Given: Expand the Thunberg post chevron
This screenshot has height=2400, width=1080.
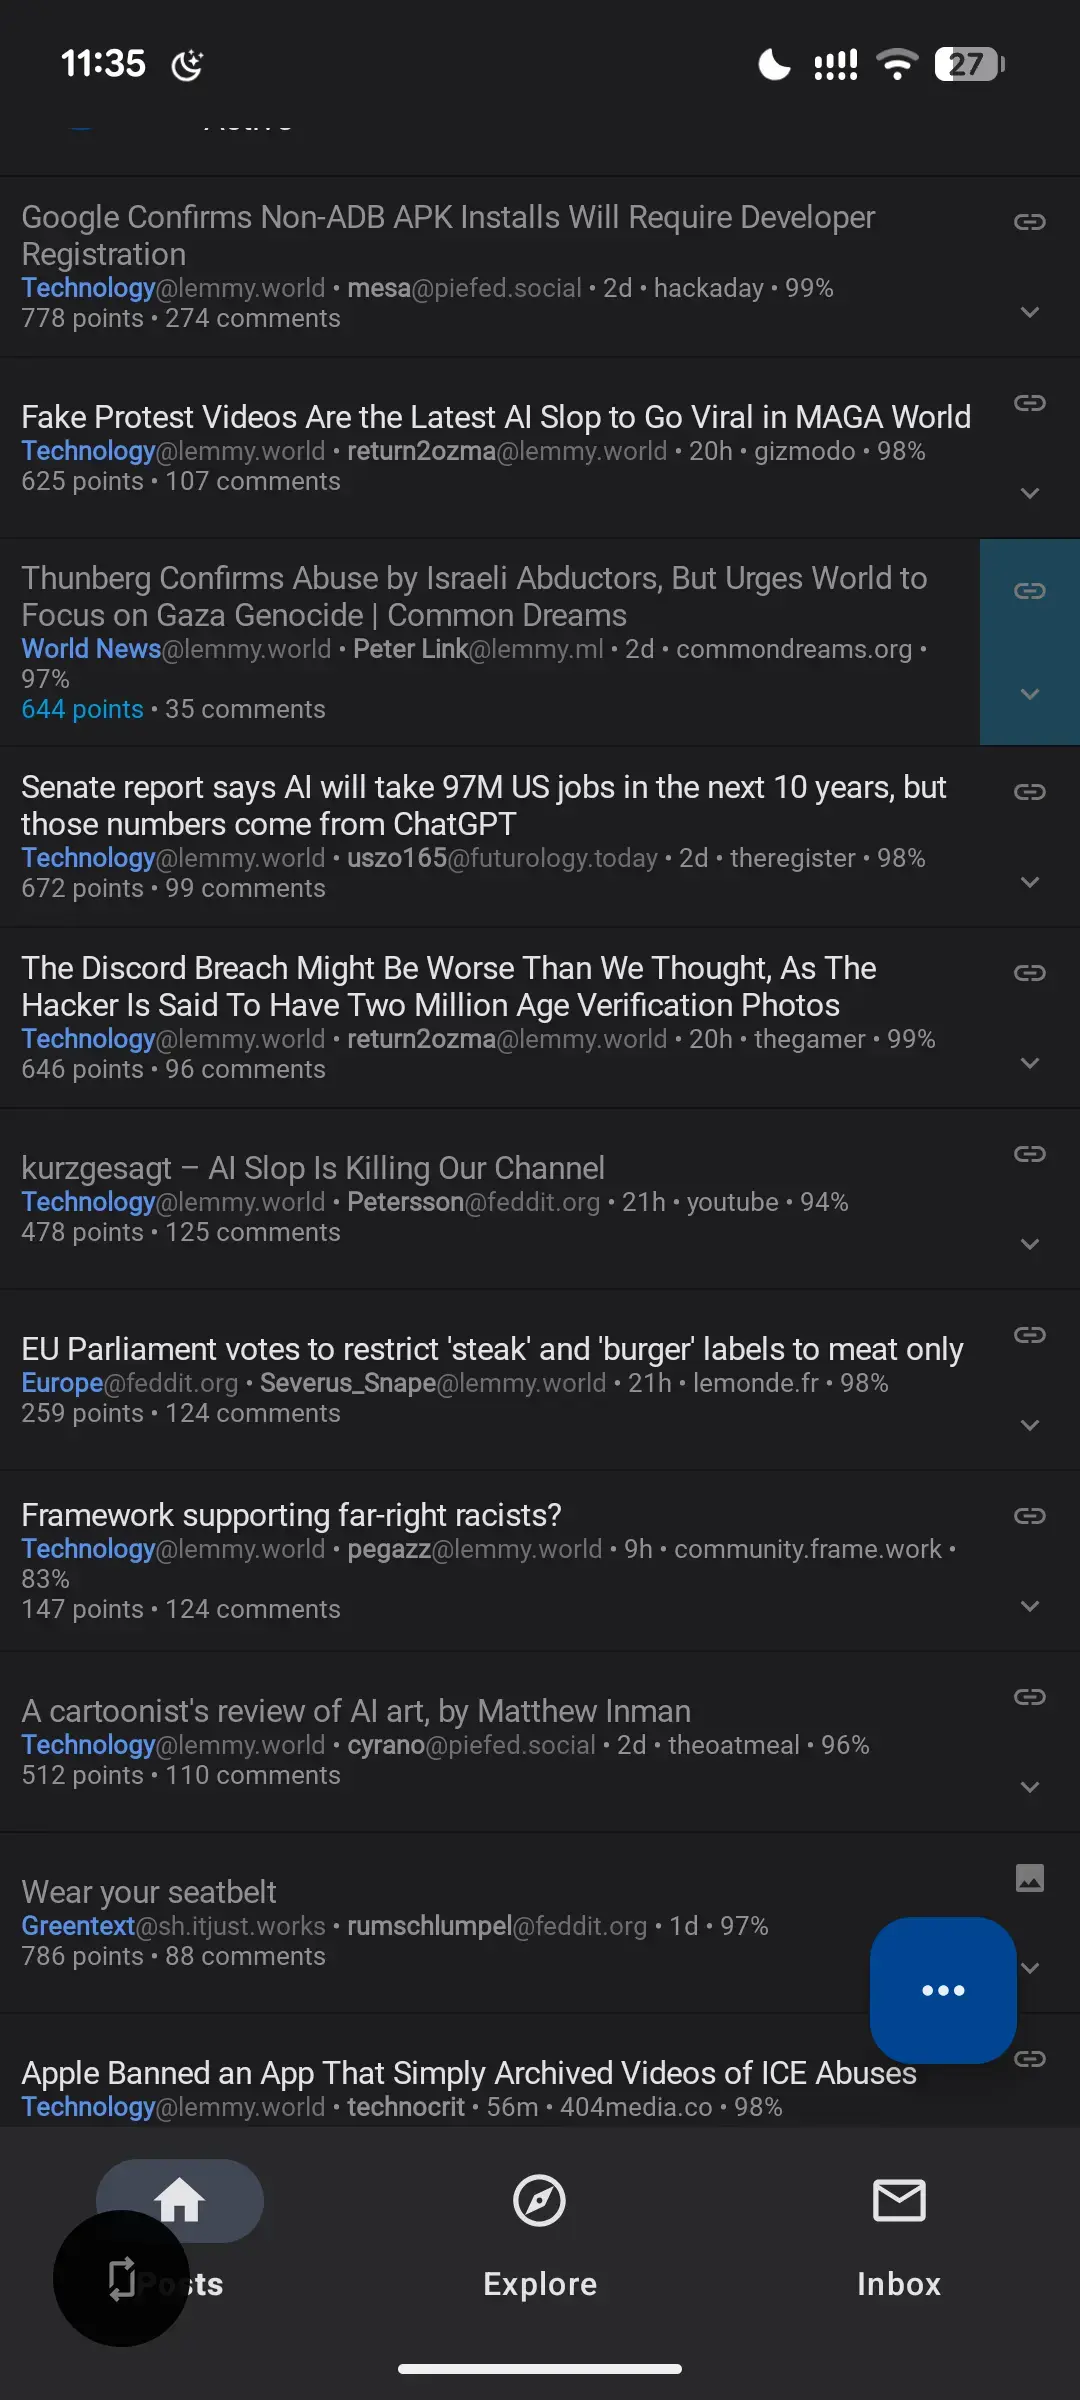Looking at the screenshot, I should point(1029,694).
